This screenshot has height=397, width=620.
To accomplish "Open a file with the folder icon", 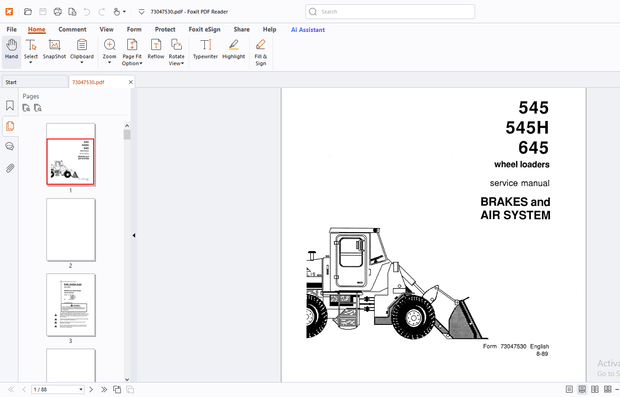I will point(28,12).
